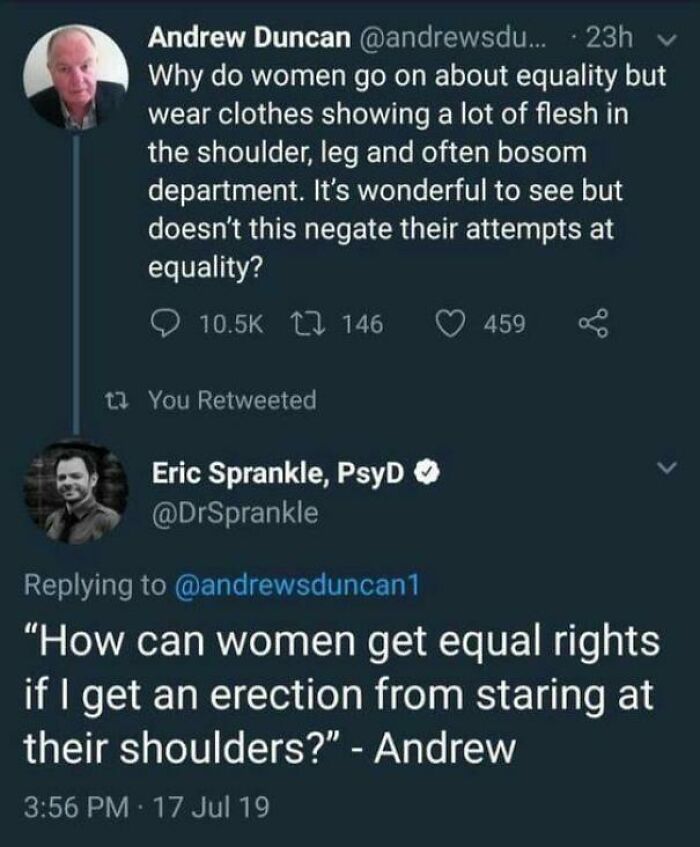Like Andrew Duncan's tweet with heart icon
The image size is (700, 847).
pyautogui.click(x=449, y=324)
